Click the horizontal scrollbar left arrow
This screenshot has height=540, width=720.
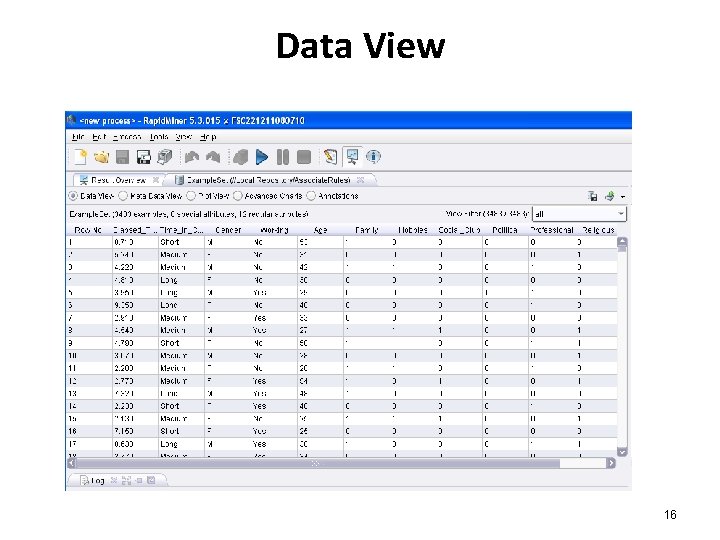pyautogui.click(x=71, y=463)
